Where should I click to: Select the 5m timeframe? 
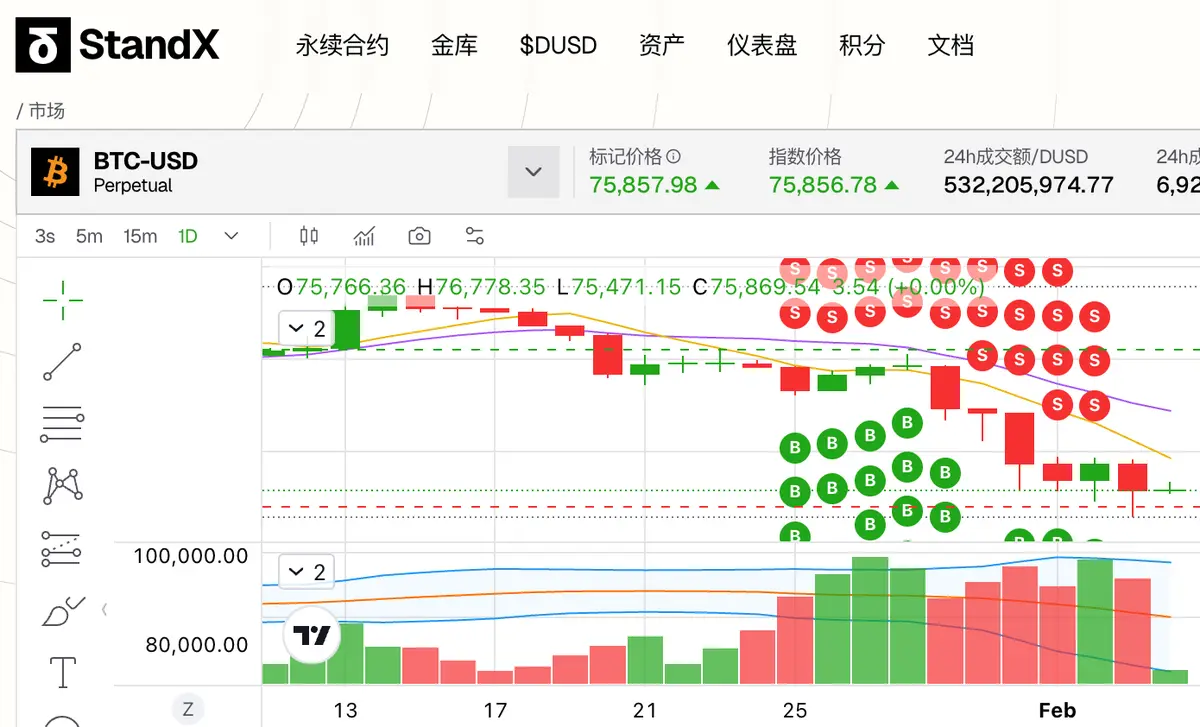tap(89, 236)
